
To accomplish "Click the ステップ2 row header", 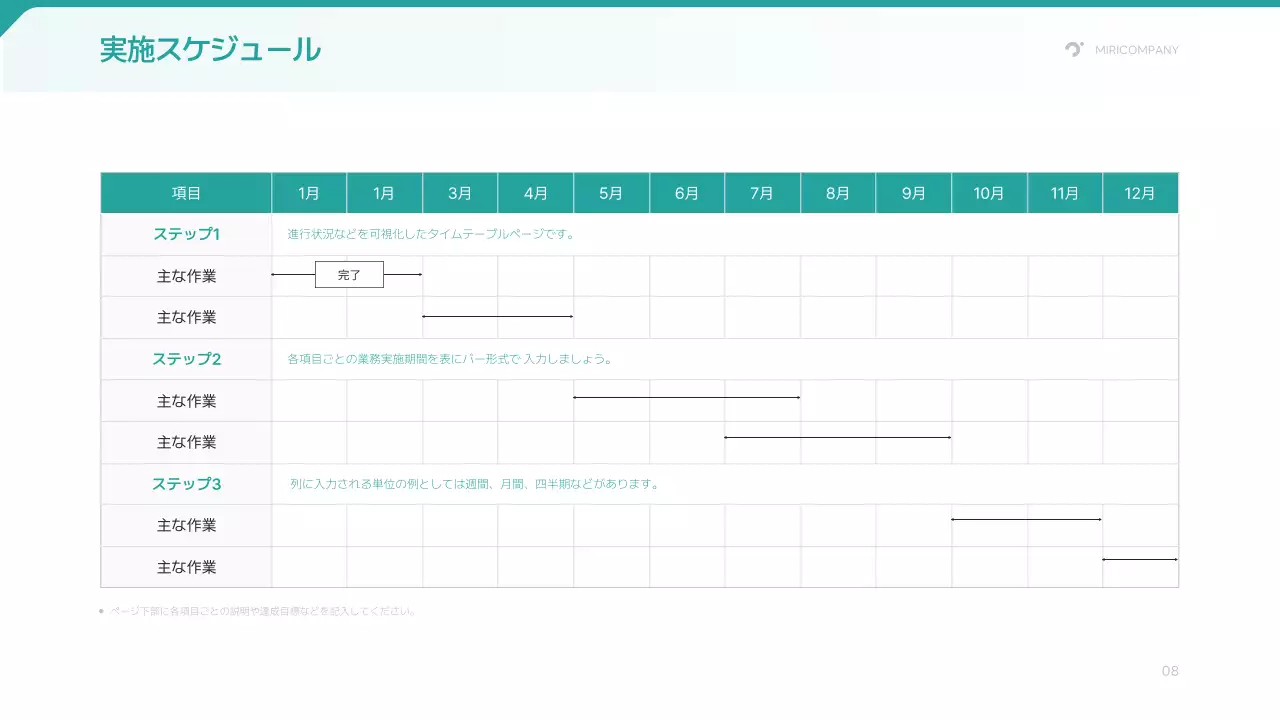I will pos(185,359).
